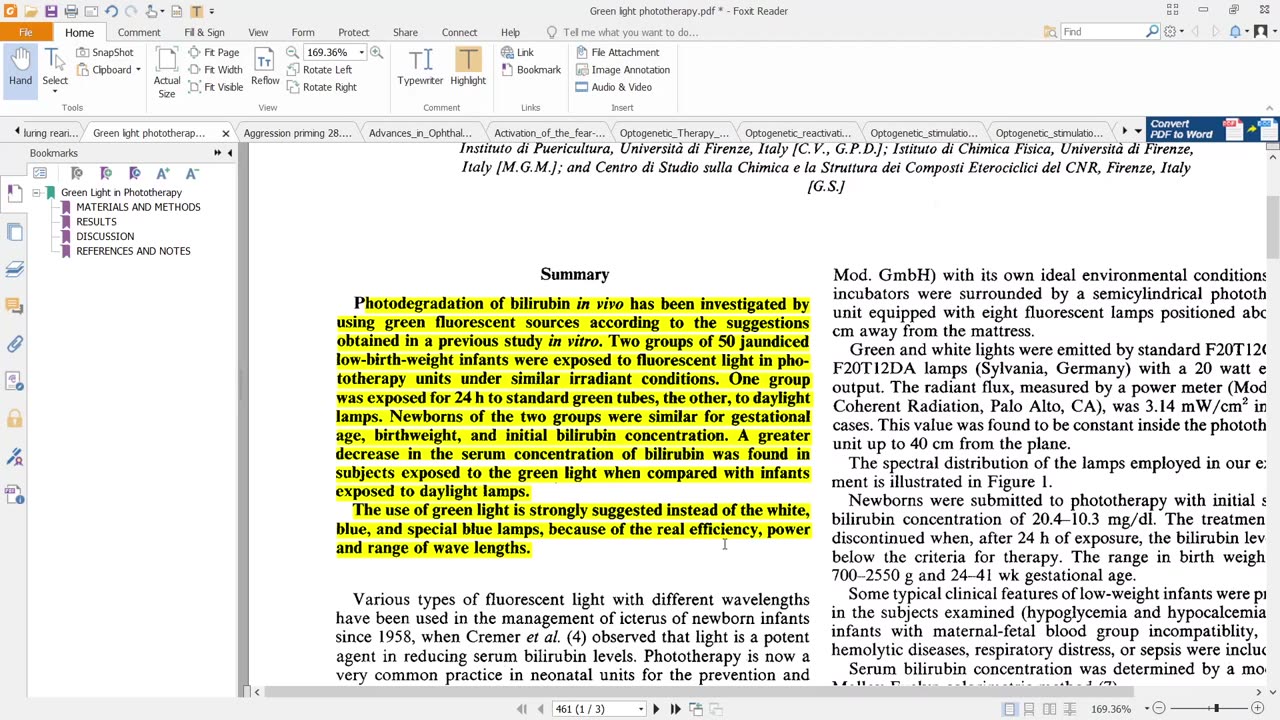Increase bookmark font size (A+)
This screenshot has width=1280, height=720.
coord(163,173)
